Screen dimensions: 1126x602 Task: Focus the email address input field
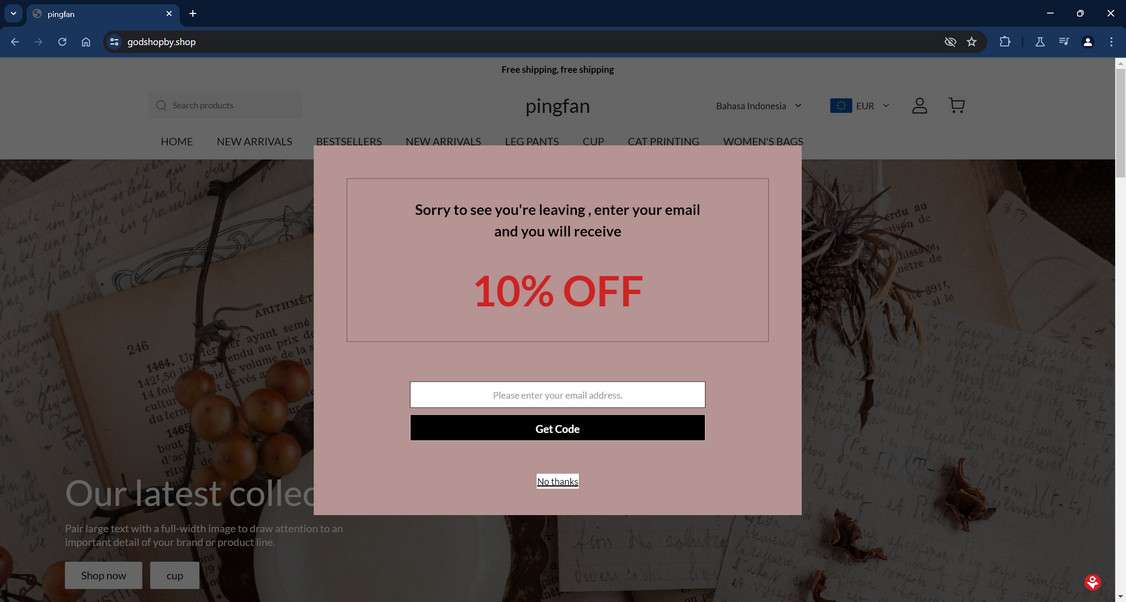coord(557,394)
